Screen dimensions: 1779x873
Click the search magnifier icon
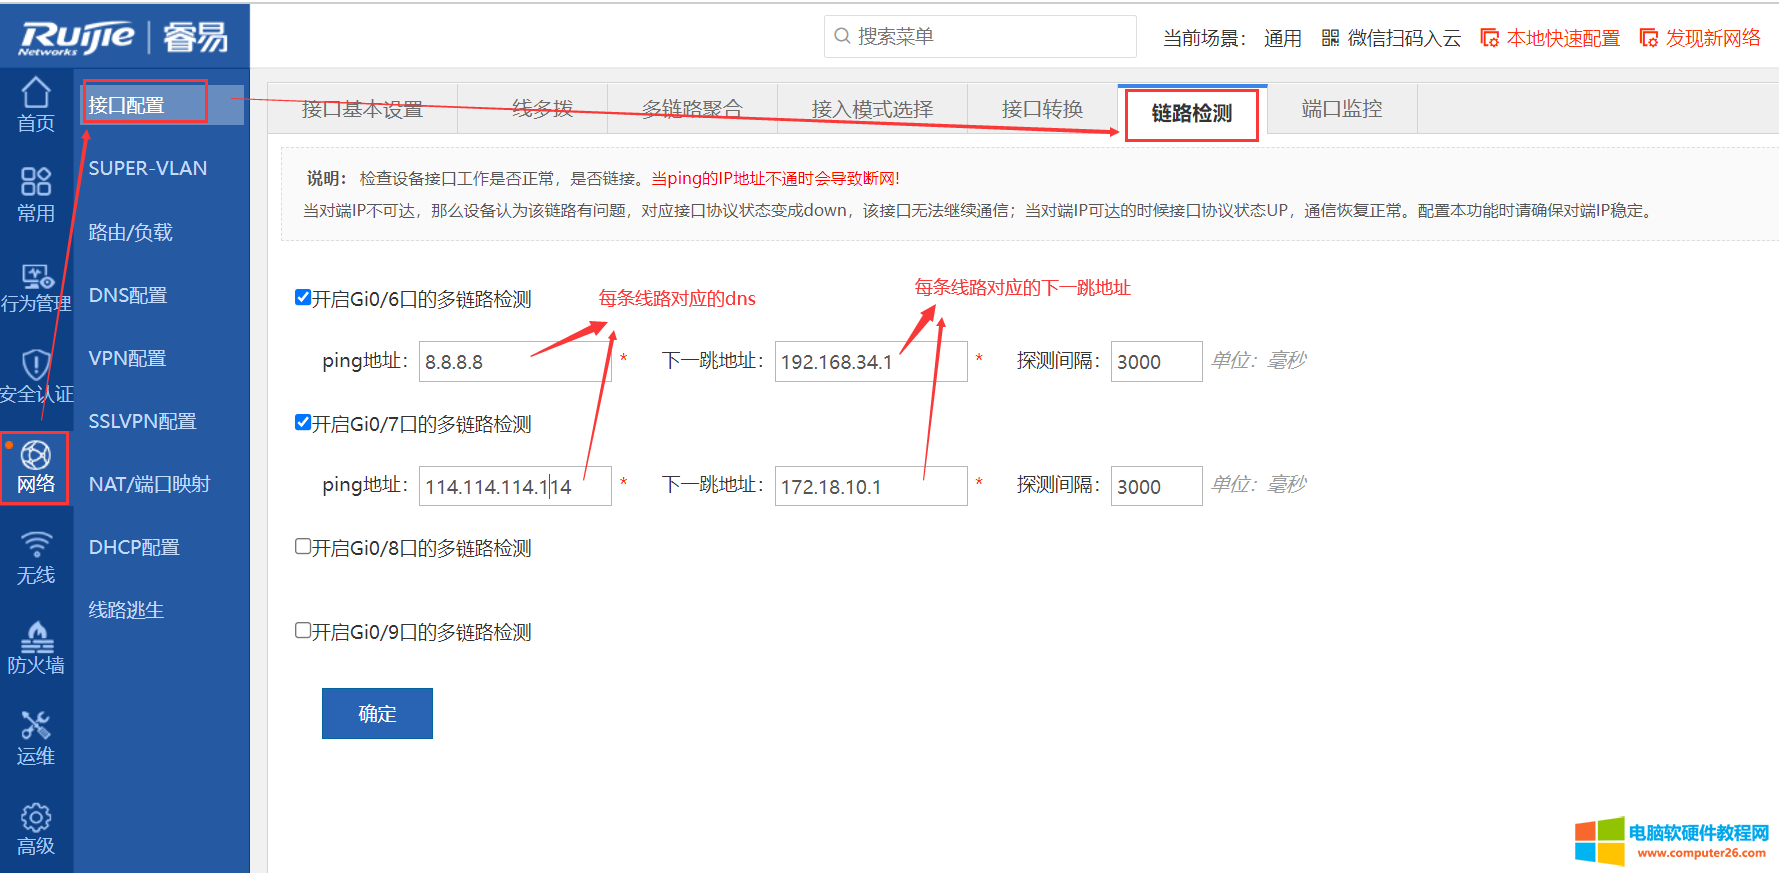[x=842, y=36]
